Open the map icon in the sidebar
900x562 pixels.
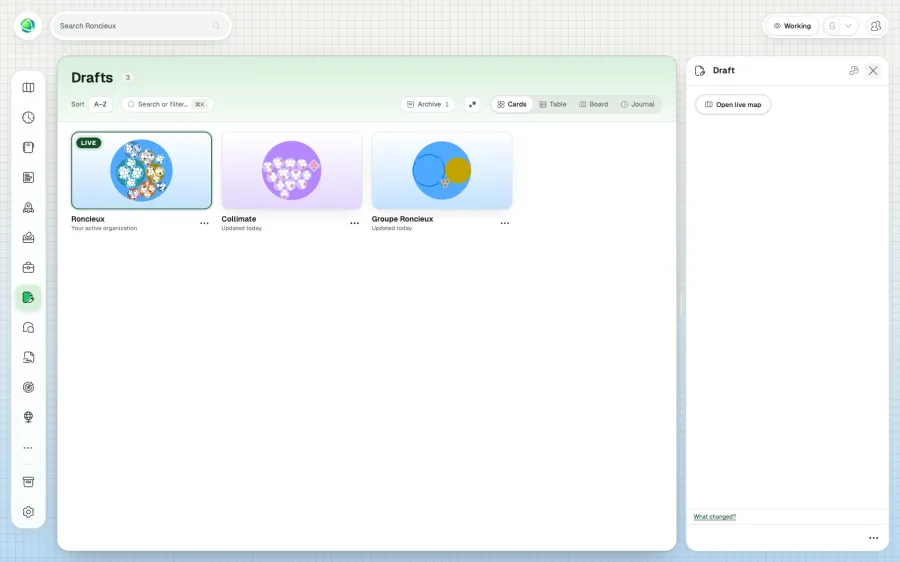(28, 88)
